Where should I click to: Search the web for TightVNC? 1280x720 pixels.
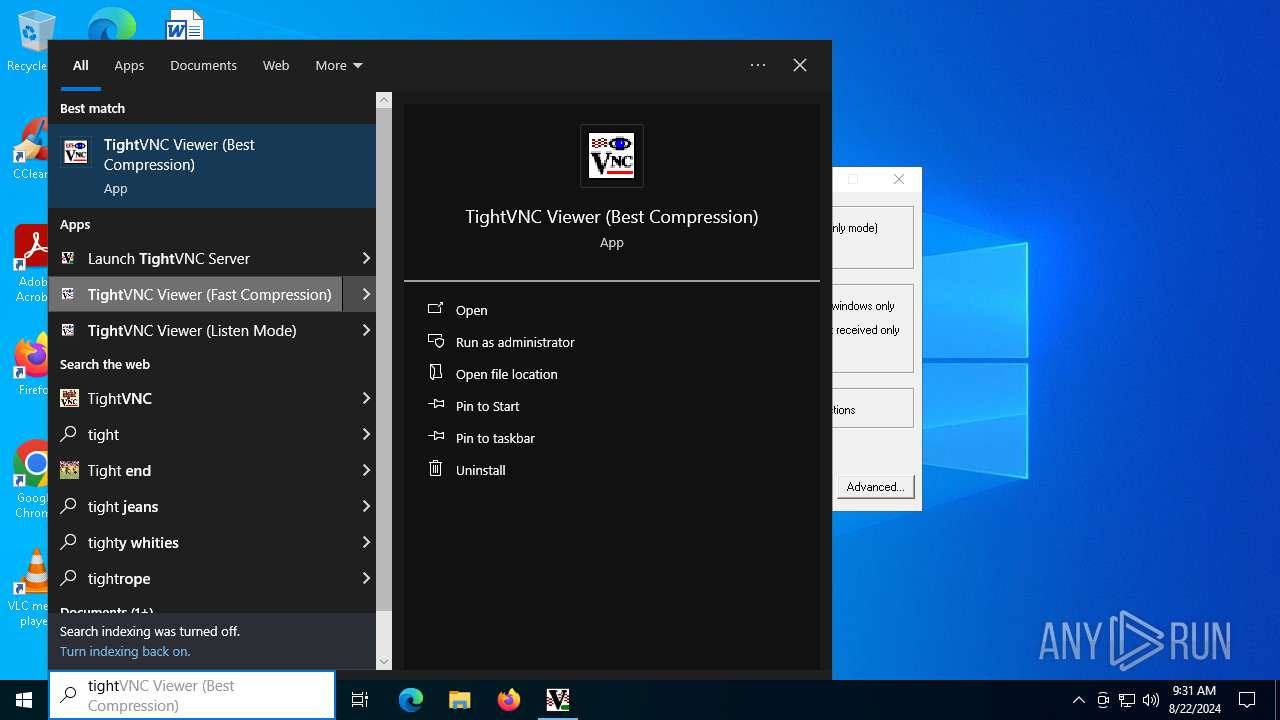[196, 398]
